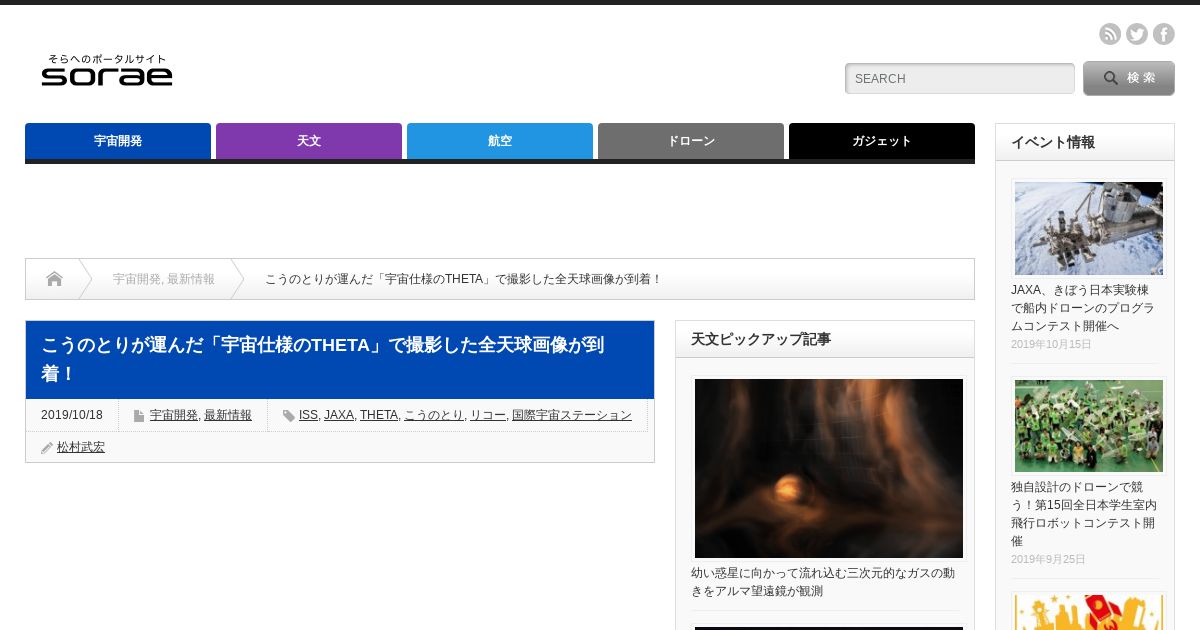The image size is (1200, 630).
Task: Open author 松村武宏 link
Action: tap(81, 447)
